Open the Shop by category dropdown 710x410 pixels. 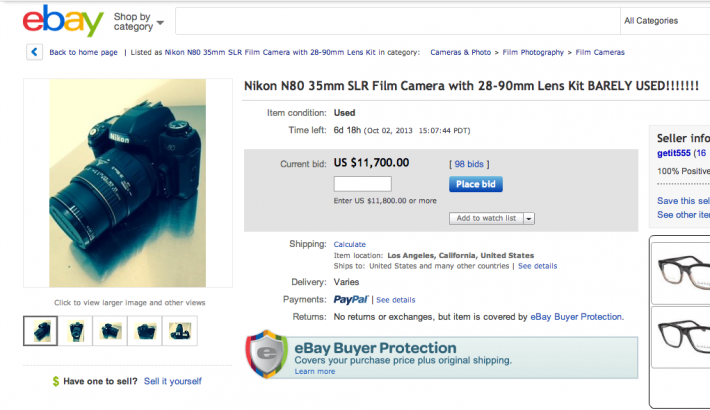pyautogui.click(x=139, y=22)
